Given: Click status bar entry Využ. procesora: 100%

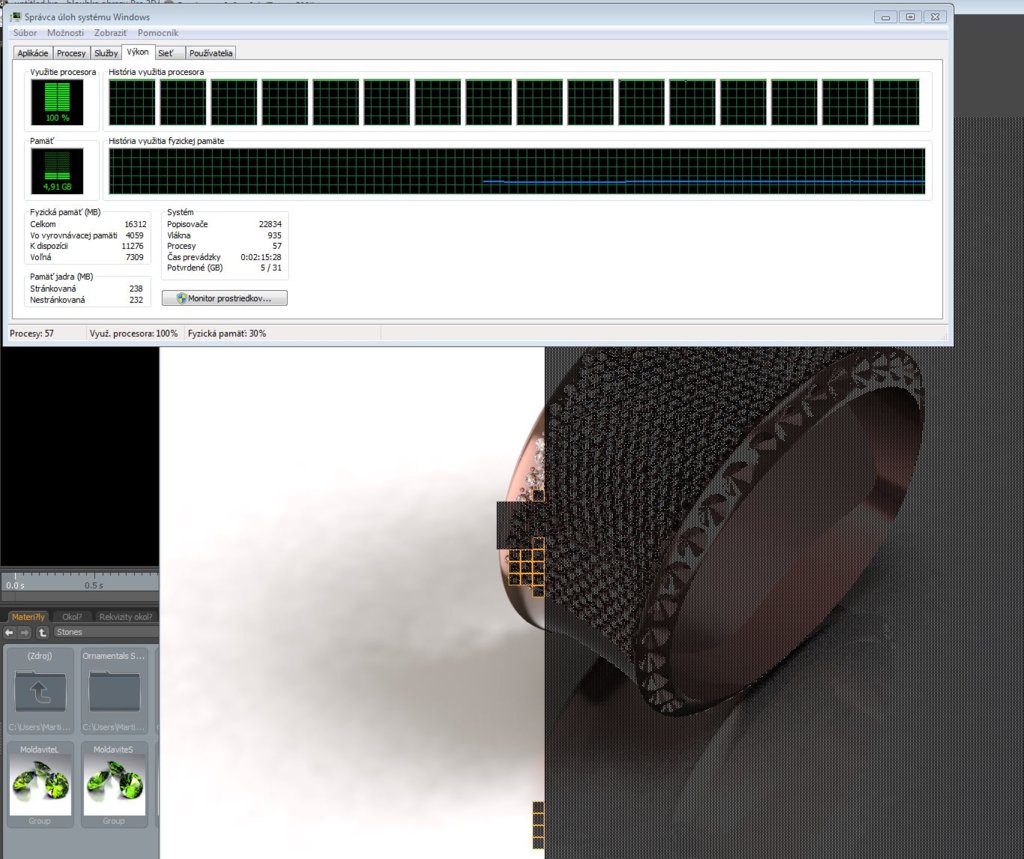Looking at the screenshot, I should coord(134,333).
